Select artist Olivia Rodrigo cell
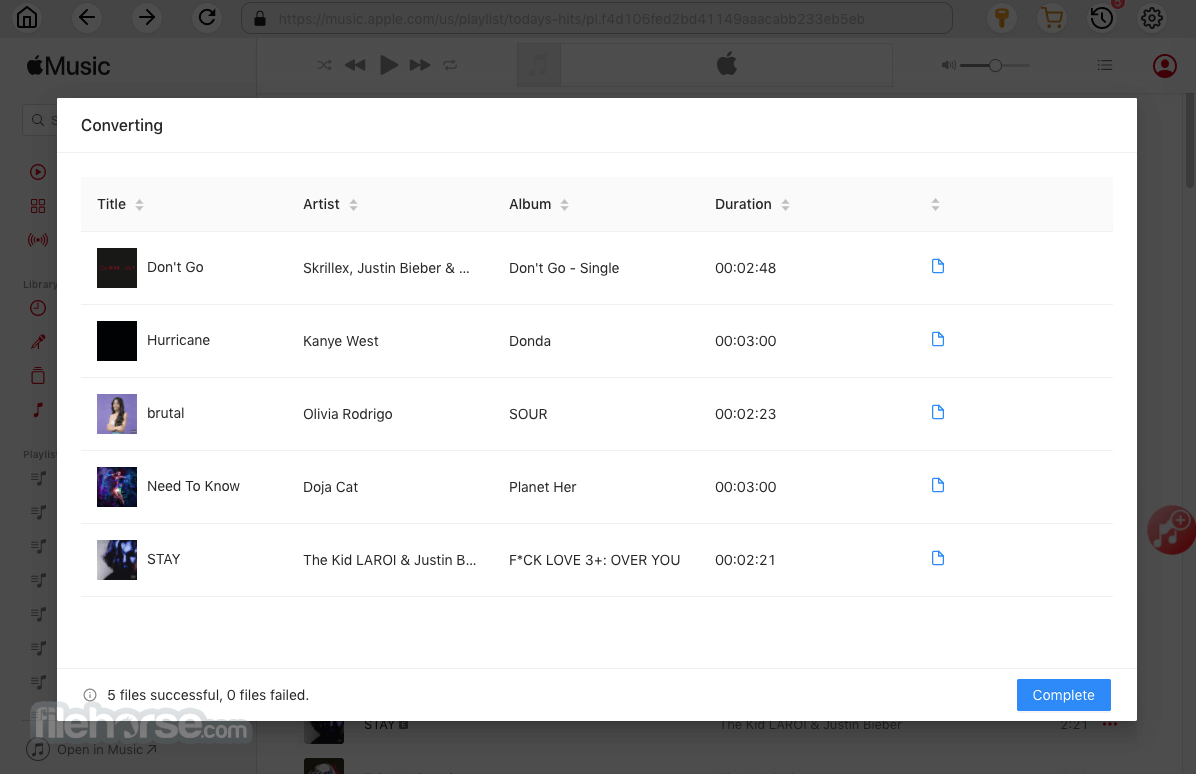The width and height of the screenshot is (1196, 774). tap(348, 414)
